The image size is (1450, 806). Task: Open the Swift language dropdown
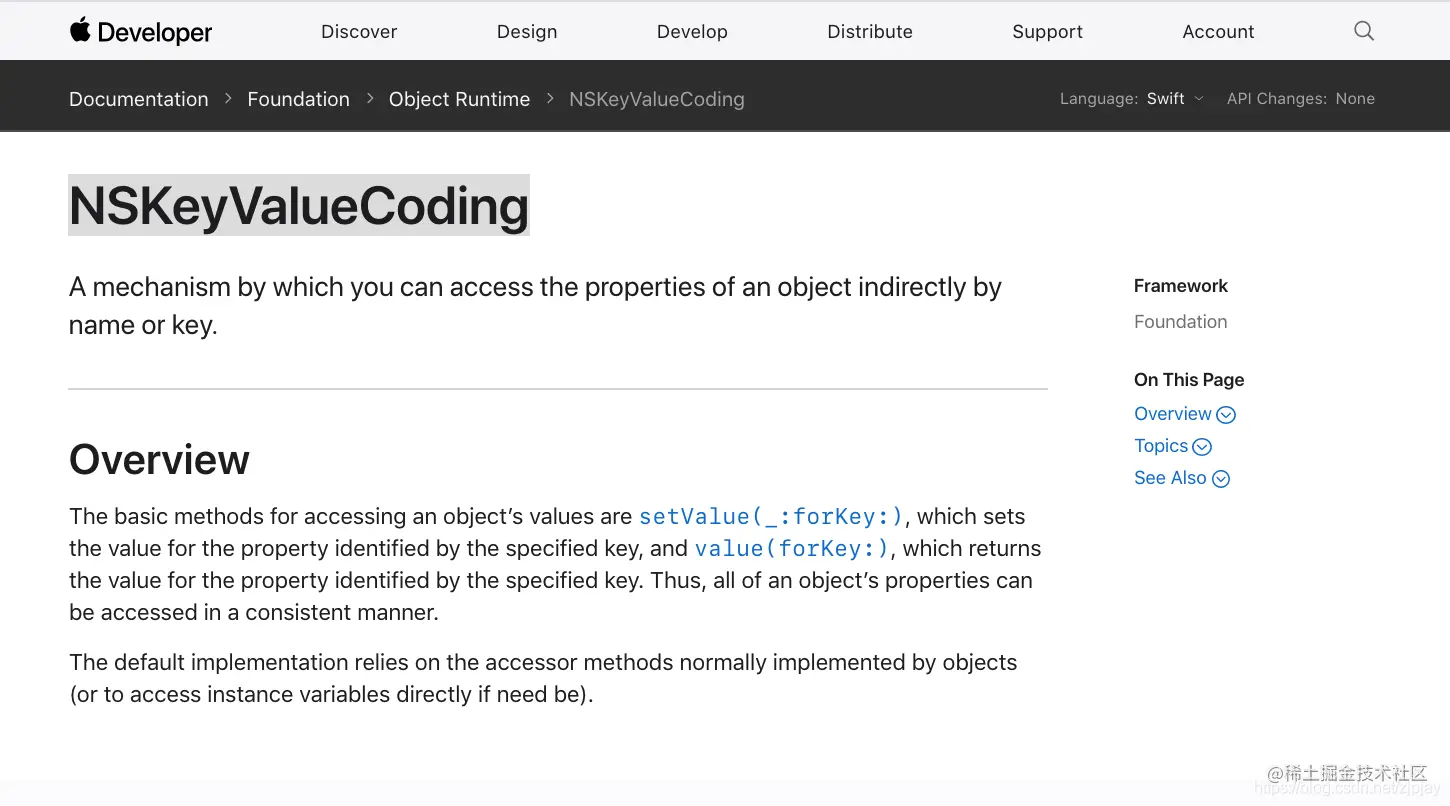1177,98
